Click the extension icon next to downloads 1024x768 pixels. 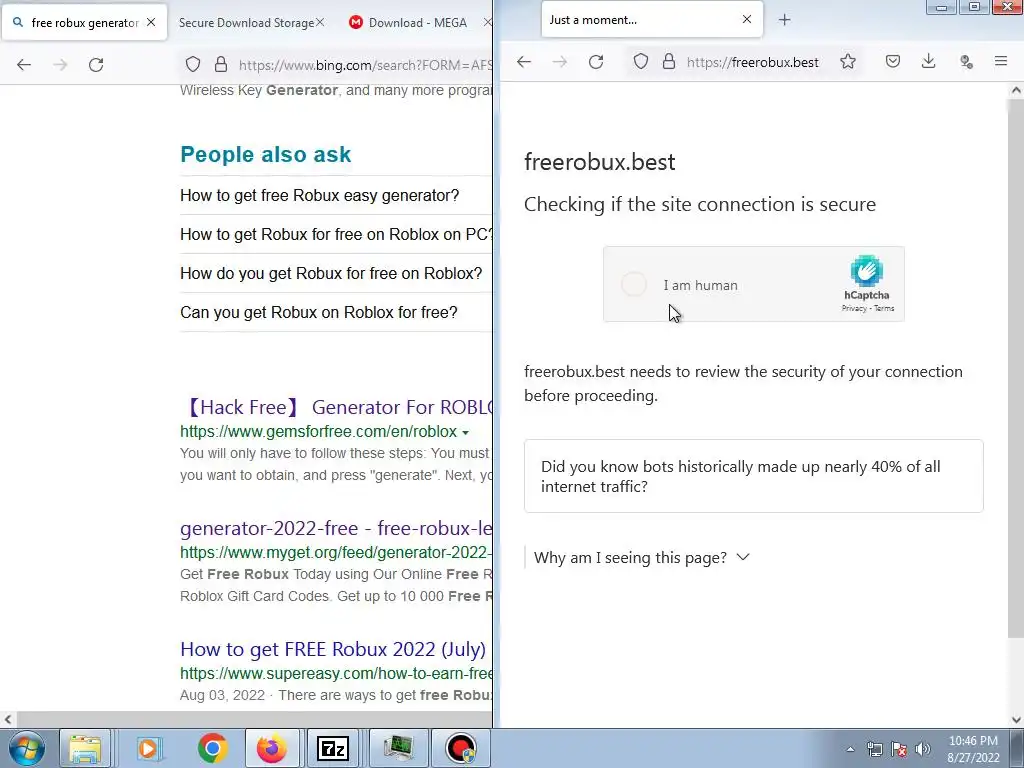966,62
